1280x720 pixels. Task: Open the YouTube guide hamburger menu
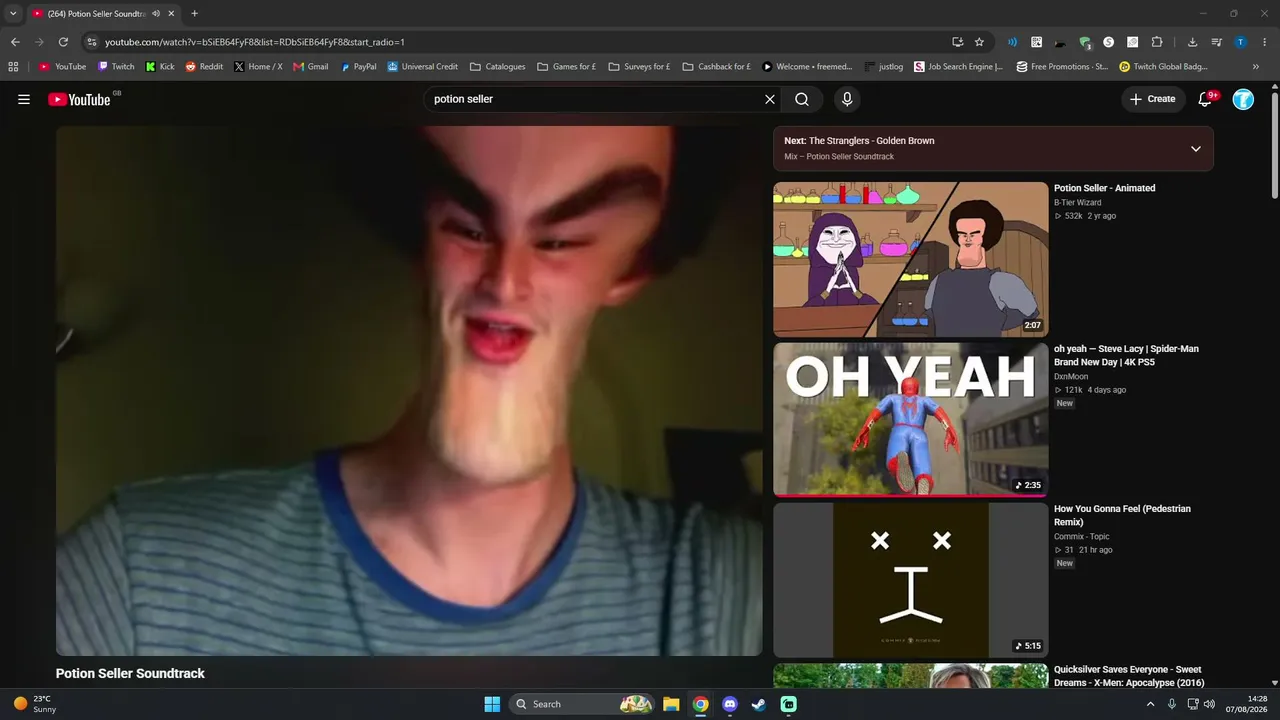pos(24,99)
